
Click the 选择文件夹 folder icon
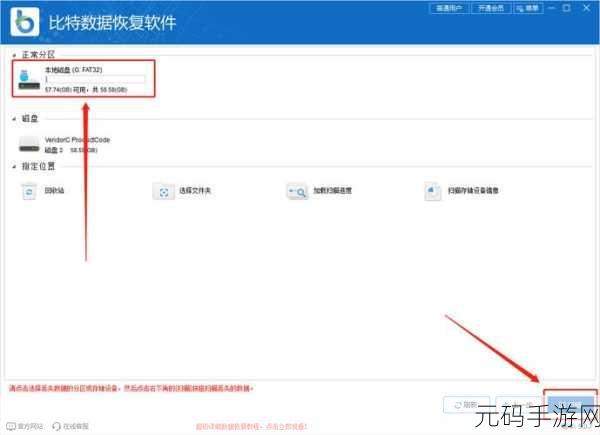pos(163,191)
